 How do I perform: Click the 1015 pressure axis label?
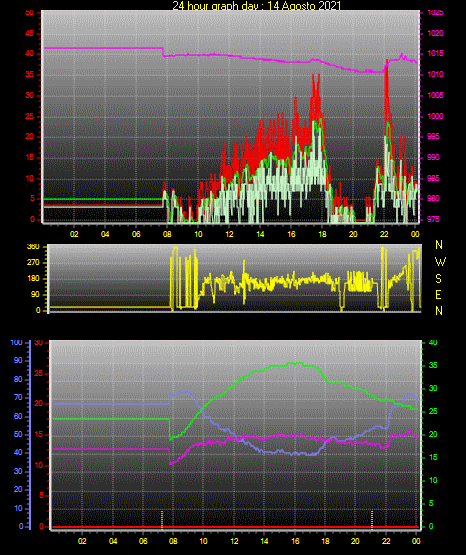point(435,54)
